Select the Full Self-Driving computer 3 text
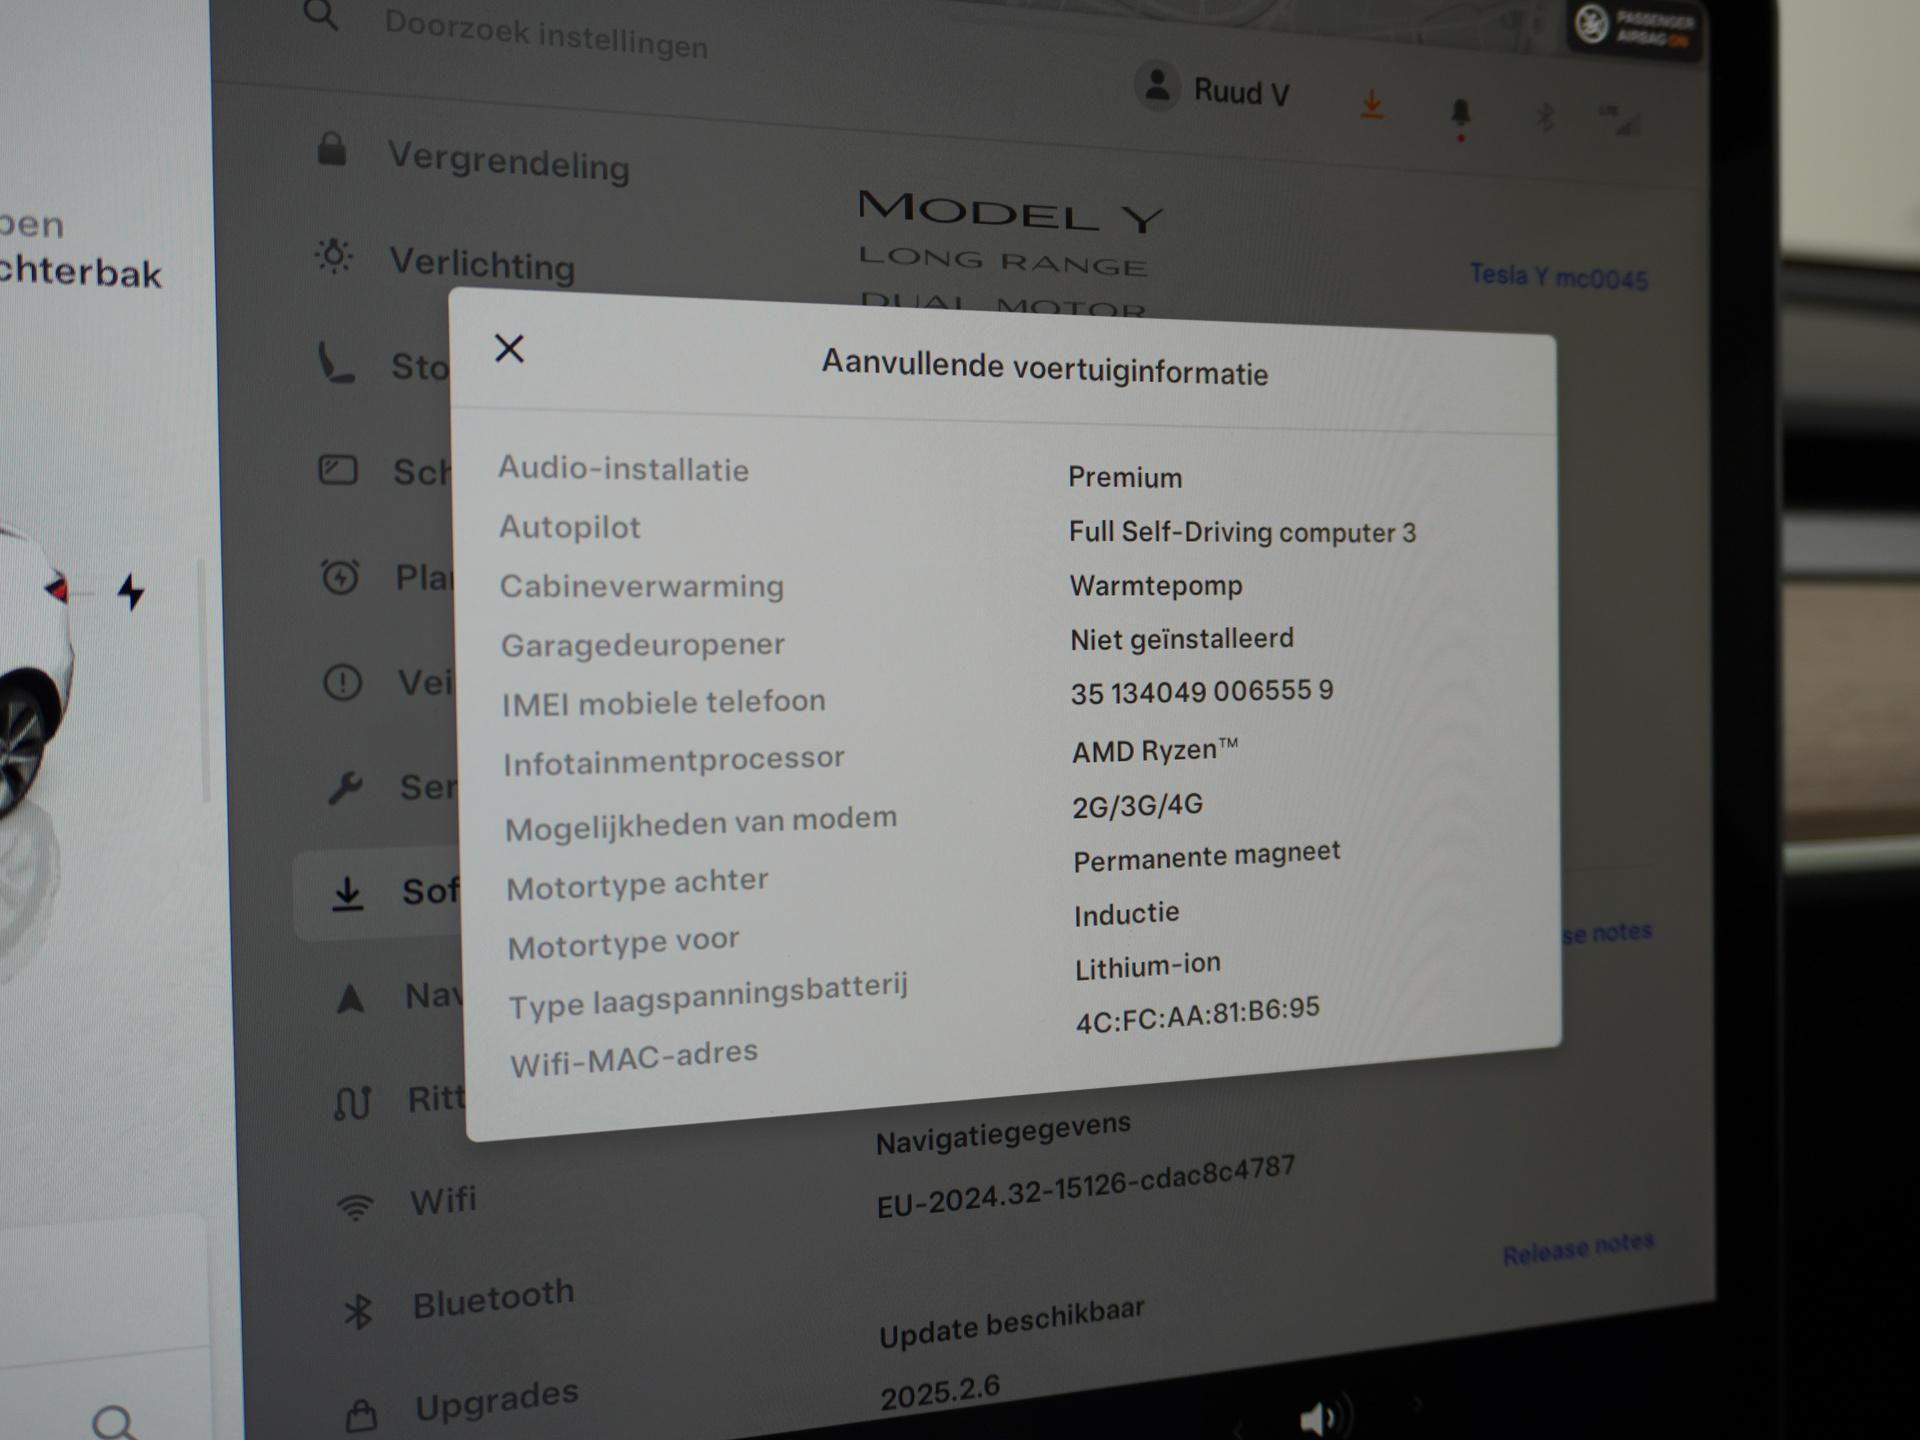Image resolution: width=1920 pixels, height=1440 pixels. [1242, 532]
